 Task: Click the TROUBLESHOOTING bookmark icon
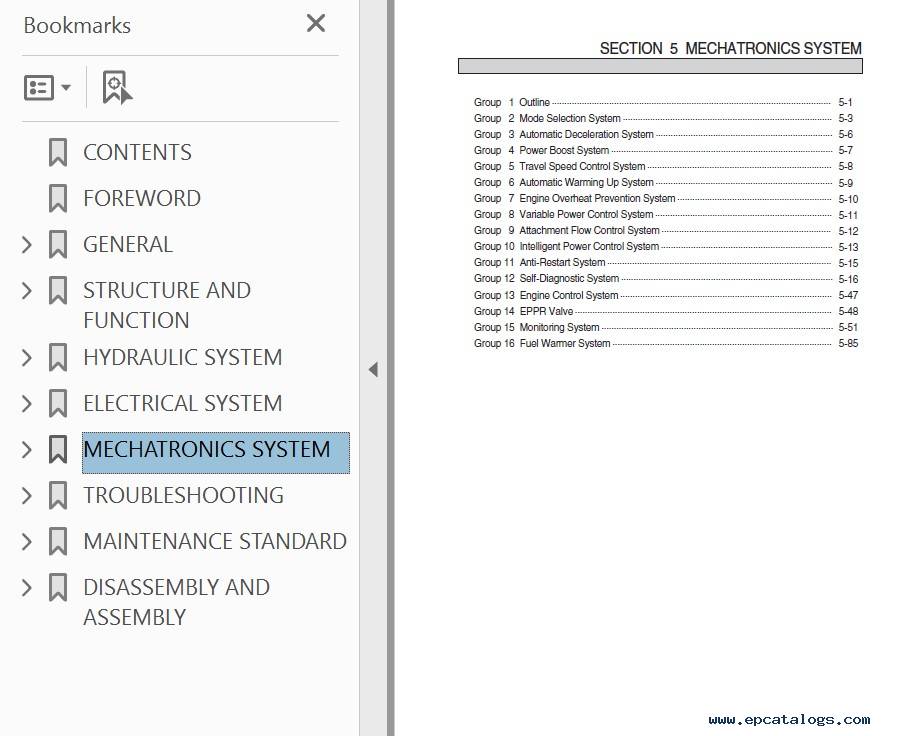click(58, 495)
